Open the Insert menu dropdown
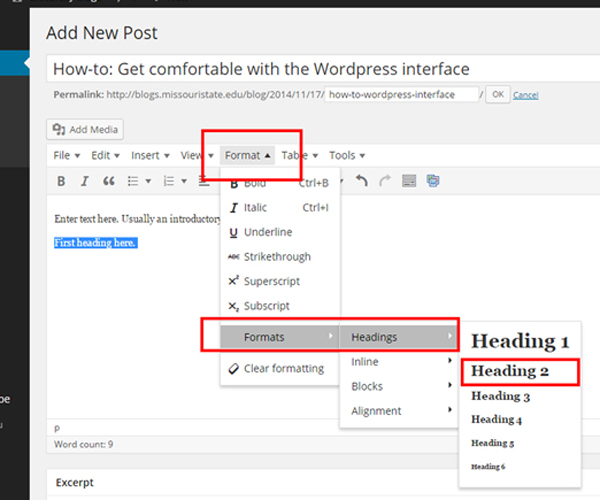Image resolution: width=600 pixels, height=500 pixels. point(149,155)
